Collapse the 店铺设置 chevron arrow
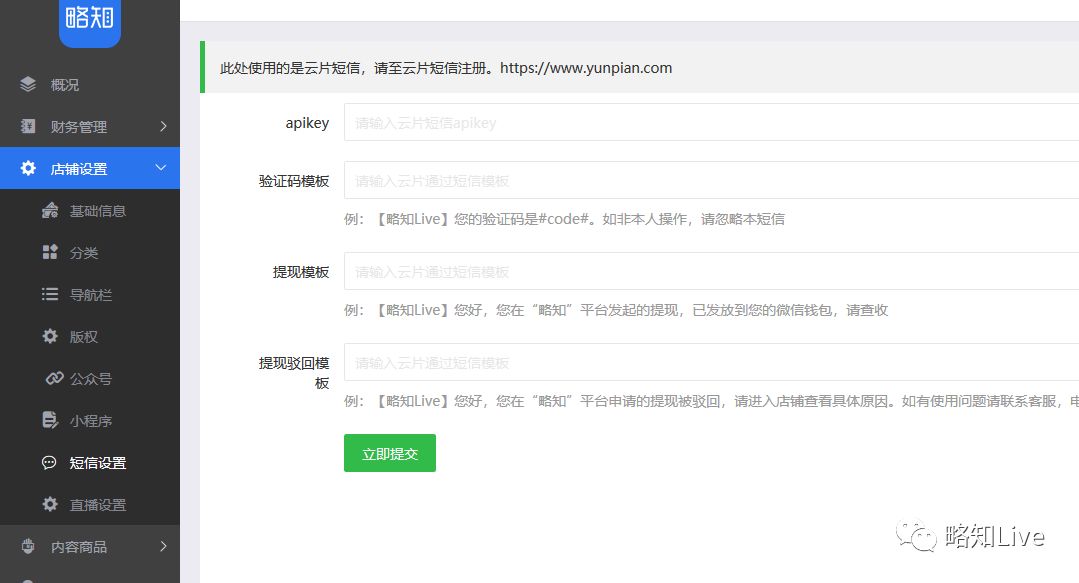Screen dimensions: 1079x583 click(x=161, y=167)
